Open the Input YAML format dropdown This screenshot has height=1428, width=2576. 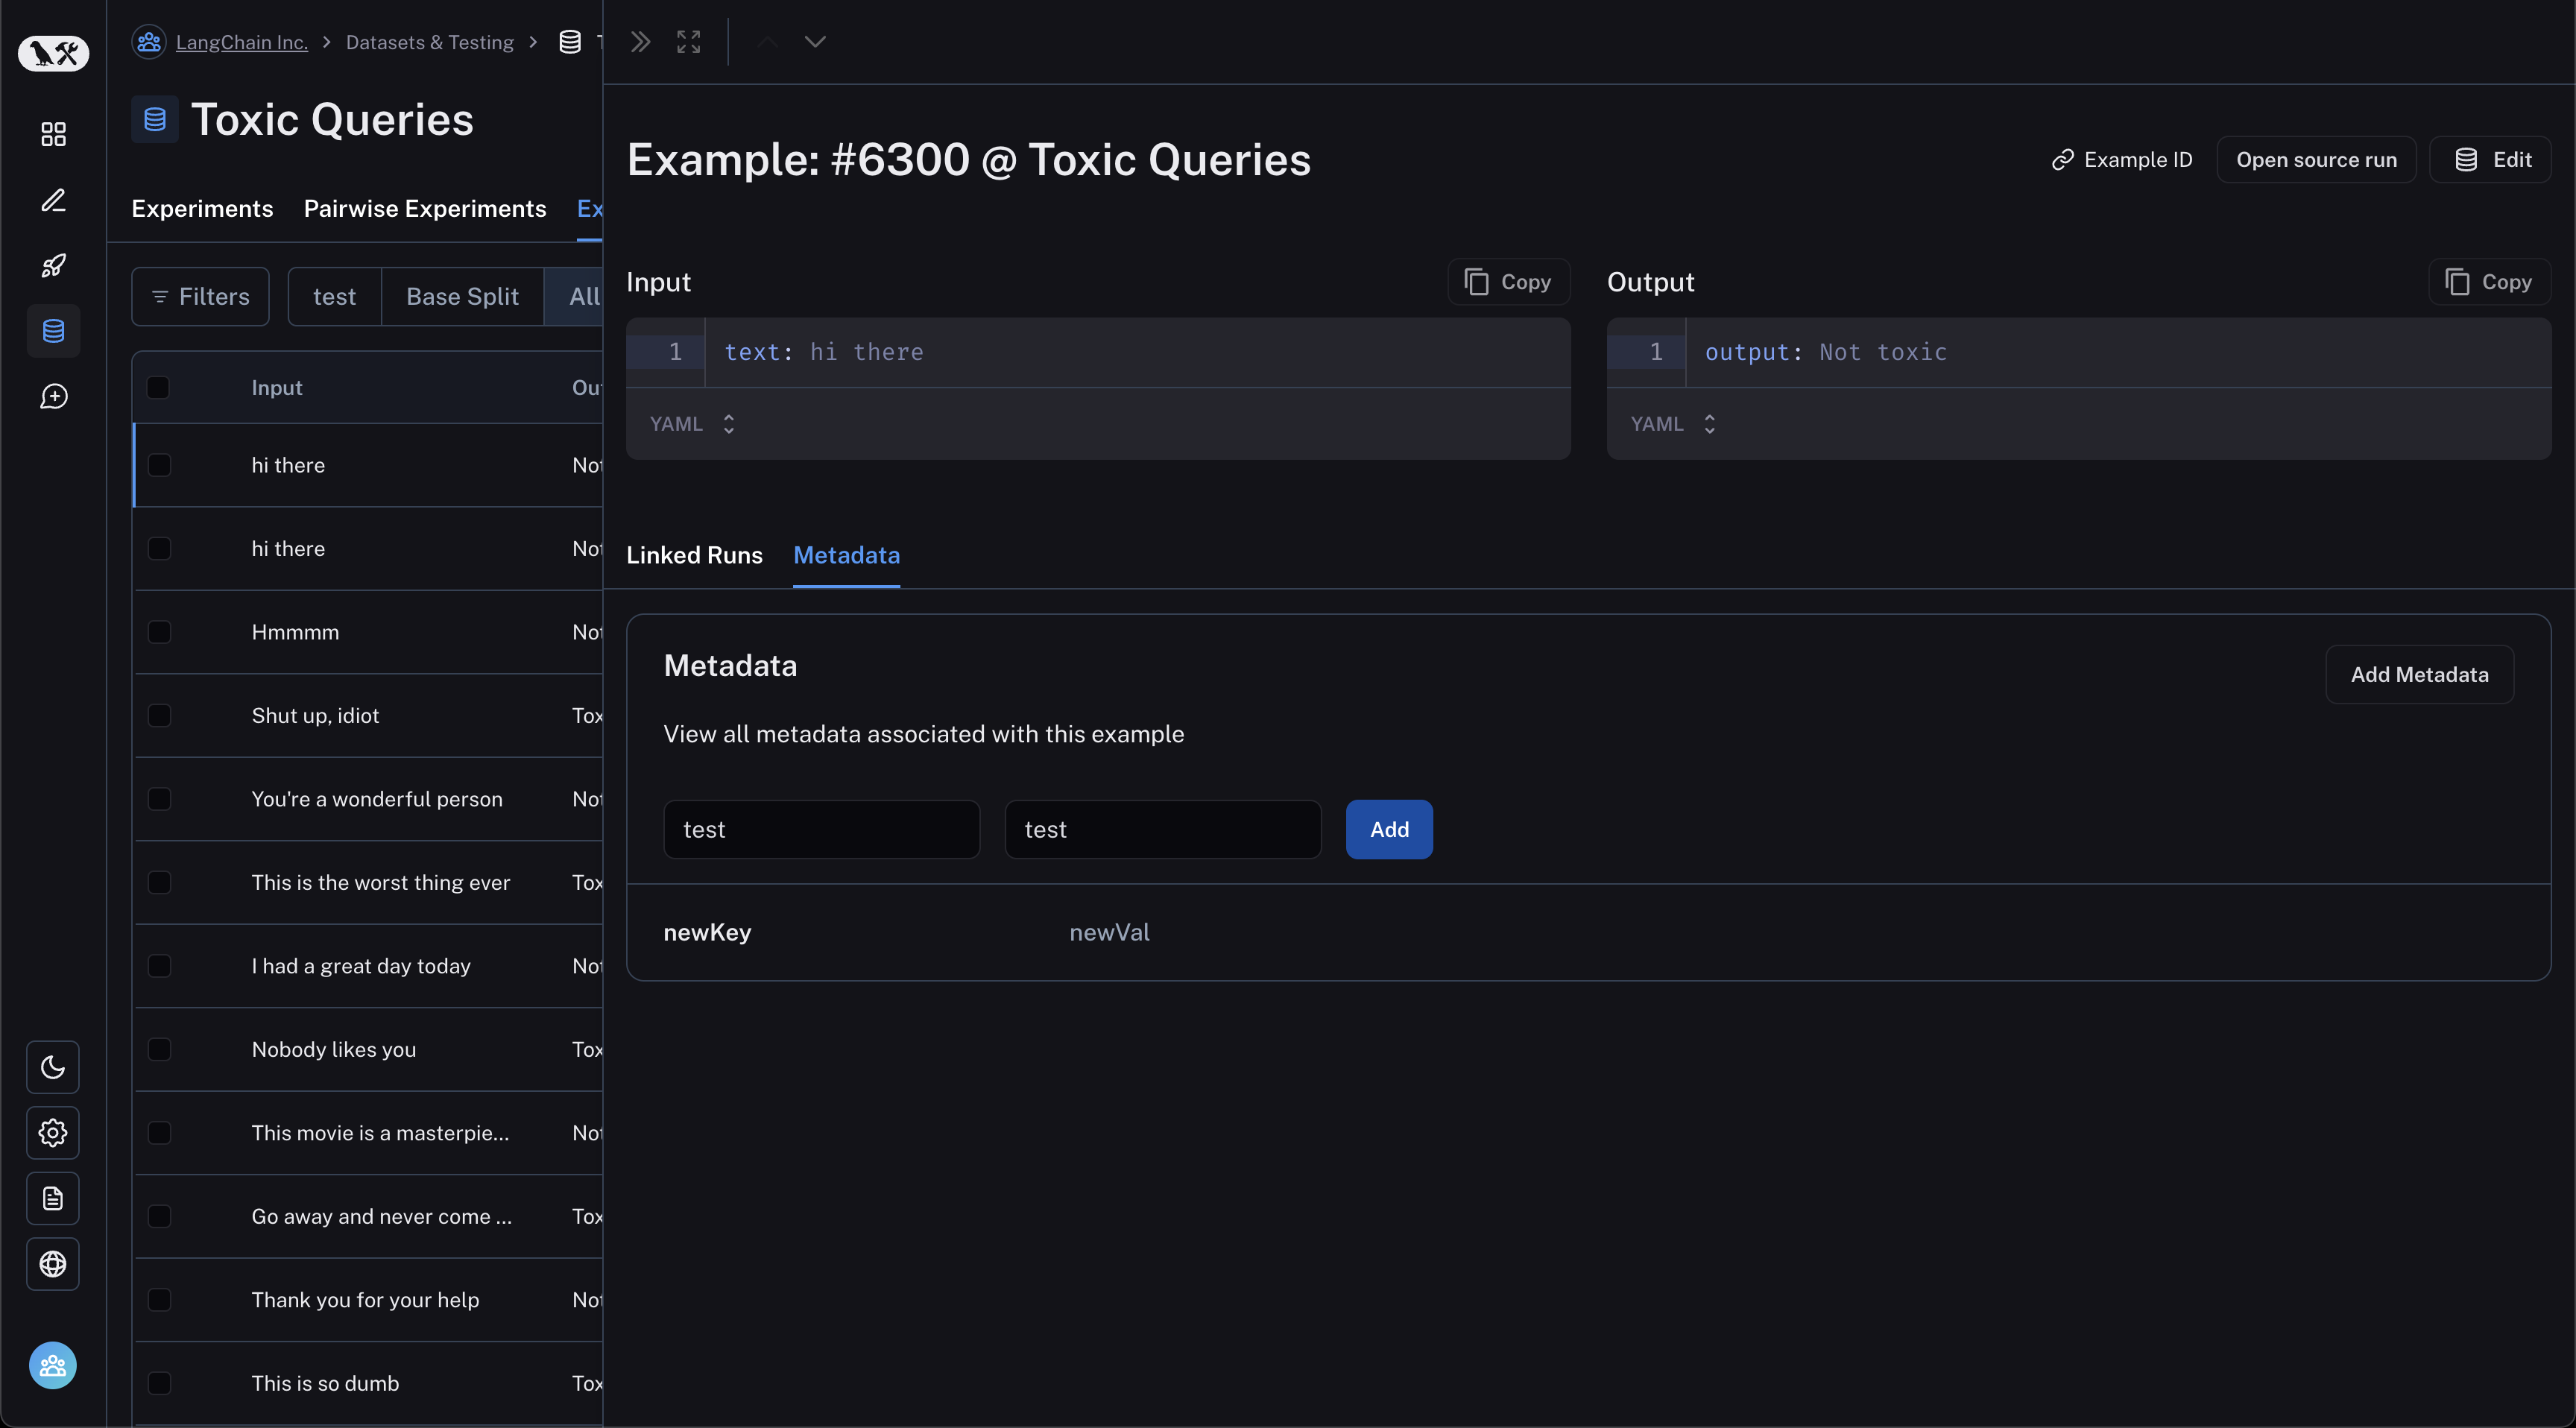691,423
